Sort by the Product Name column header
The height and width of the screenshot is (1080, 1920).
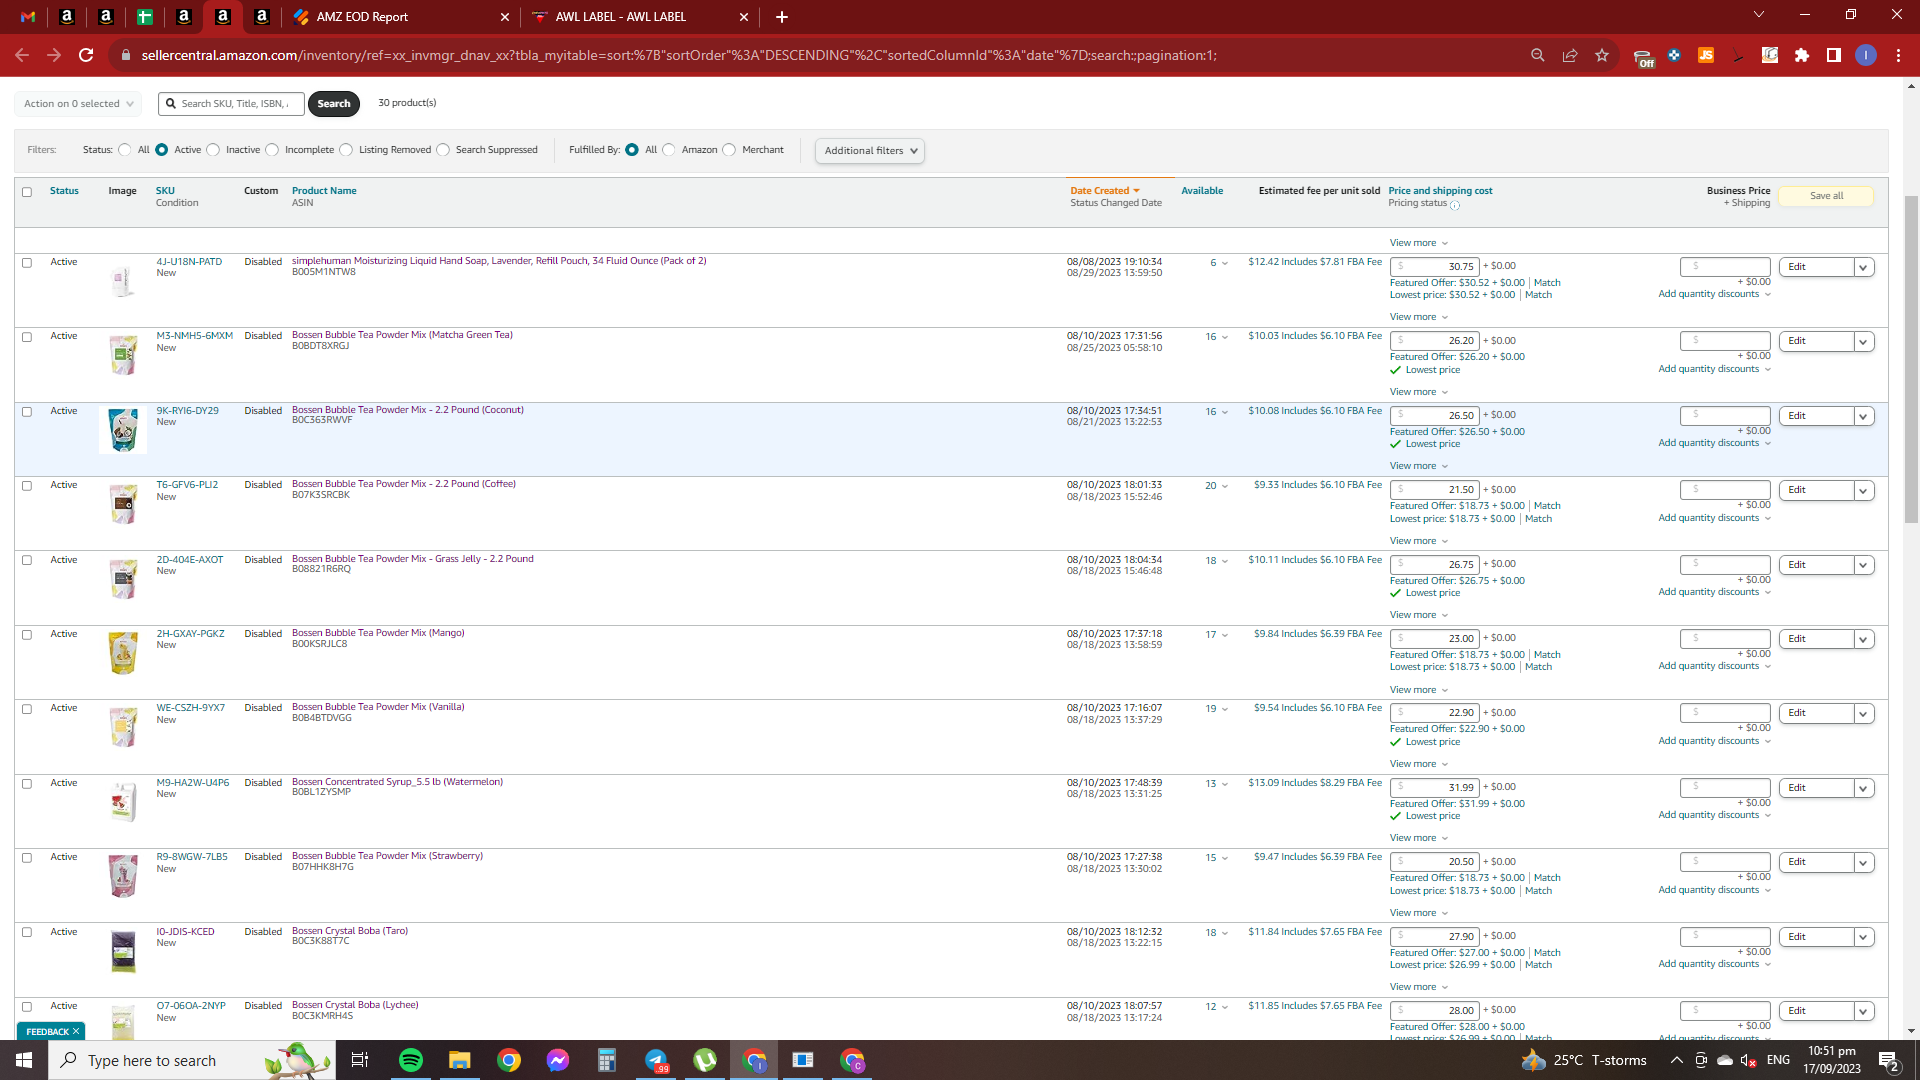pos(324,191)
